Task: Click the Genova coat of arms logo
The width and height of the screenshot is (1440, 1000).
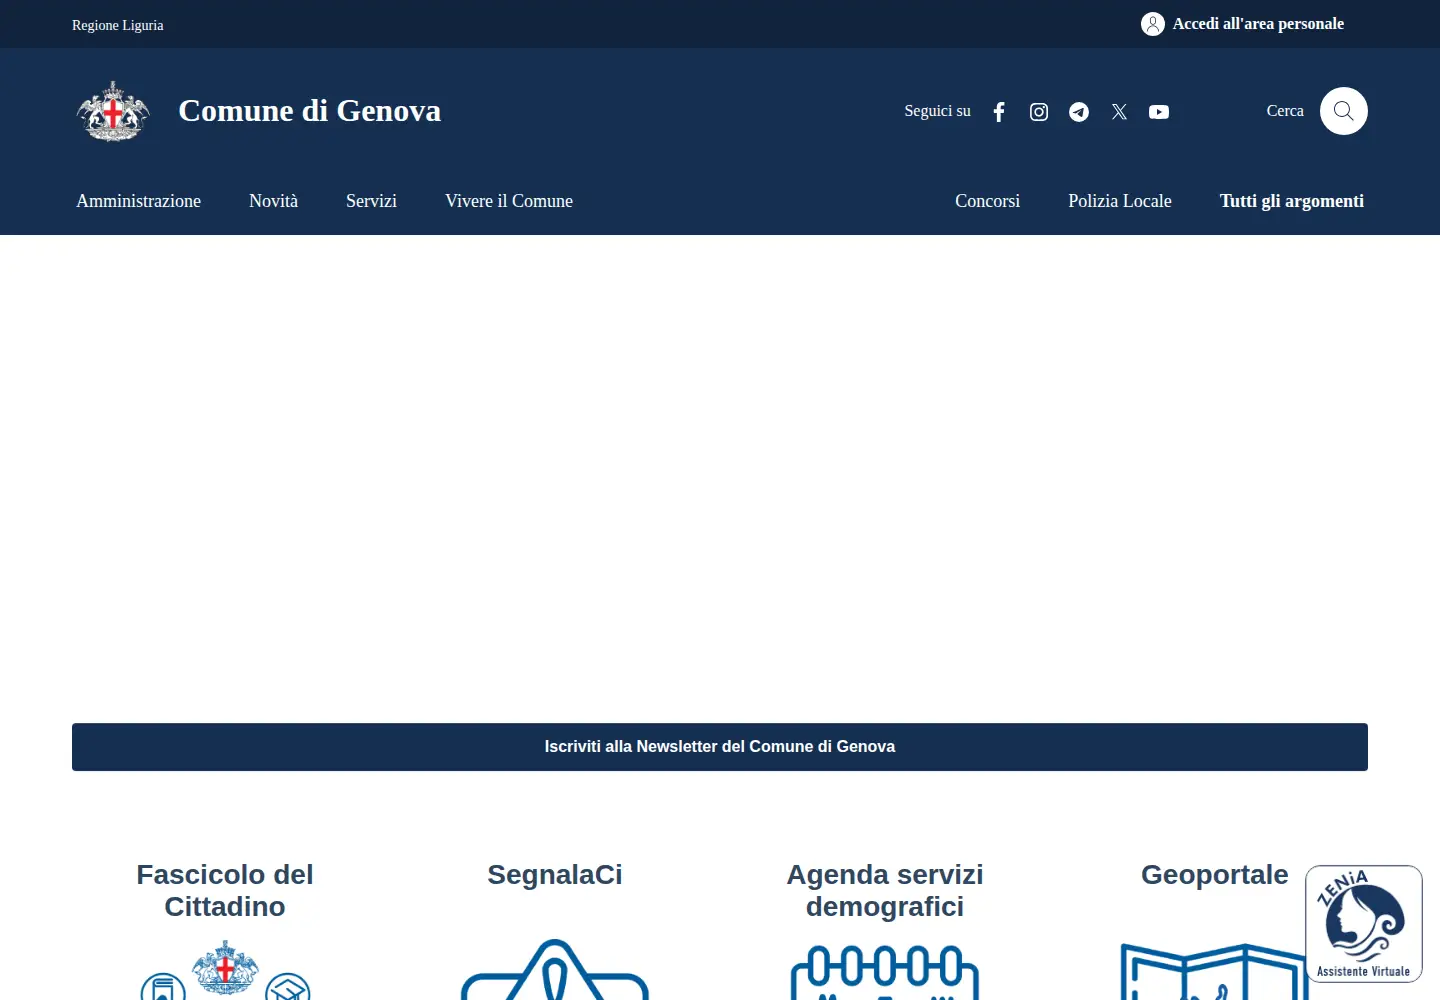Action: [x=113, y=111]
